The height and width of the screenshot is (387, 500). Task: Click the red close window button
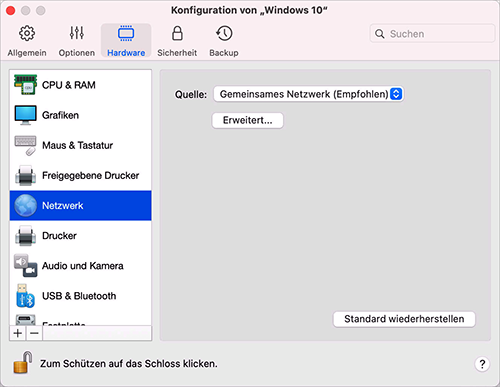(11, 11)
